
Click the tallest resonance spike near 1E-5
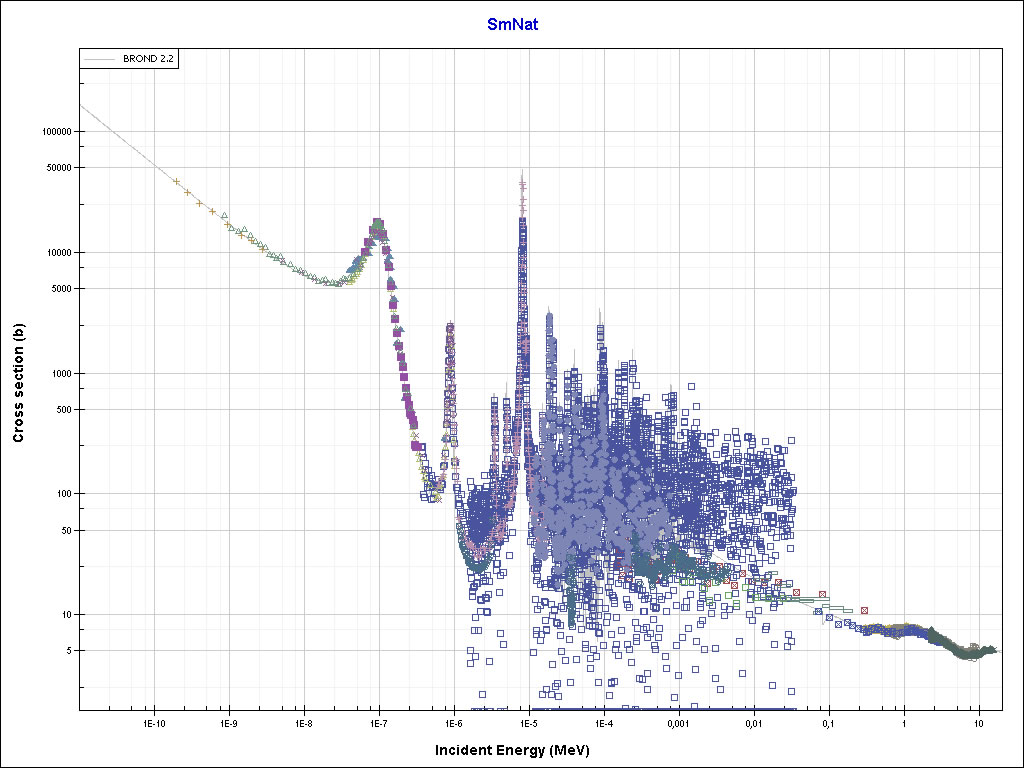(x=522, y=180)
